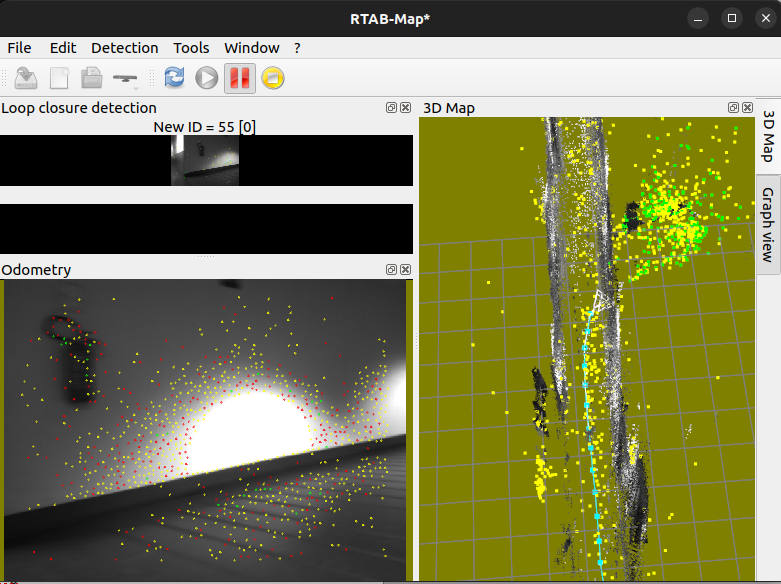
Task: Close the Loop closure detection panel
Action: pos(405,108)
